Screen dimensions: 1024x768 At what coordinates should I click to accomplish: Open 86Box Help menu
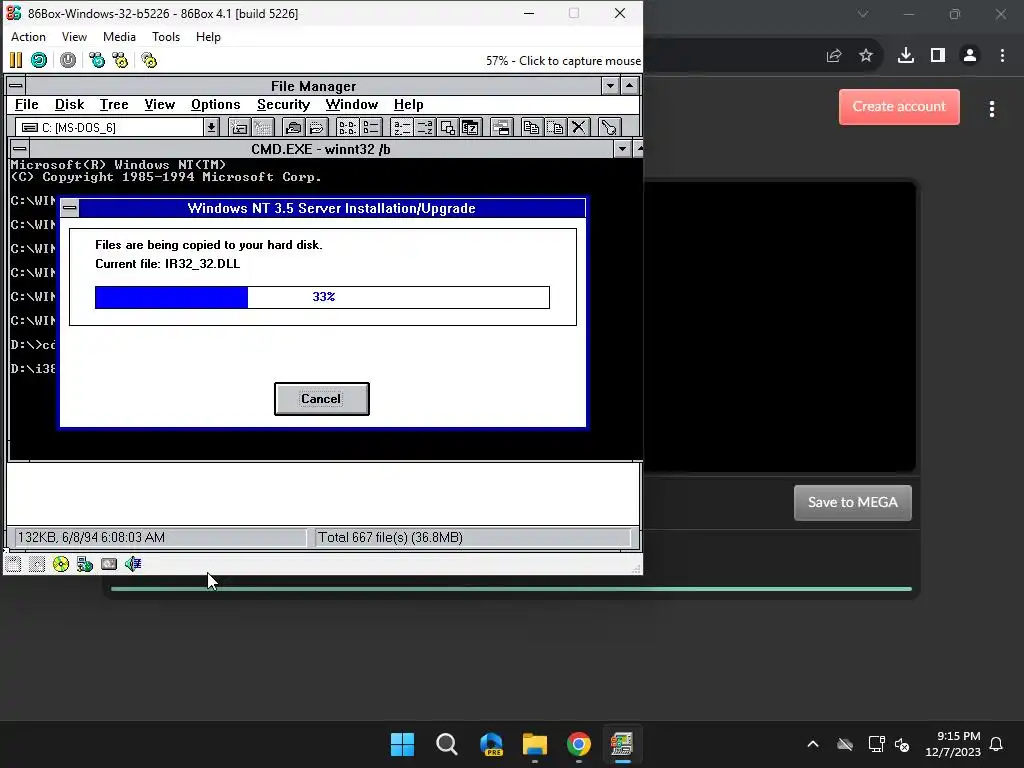(208, 37)
